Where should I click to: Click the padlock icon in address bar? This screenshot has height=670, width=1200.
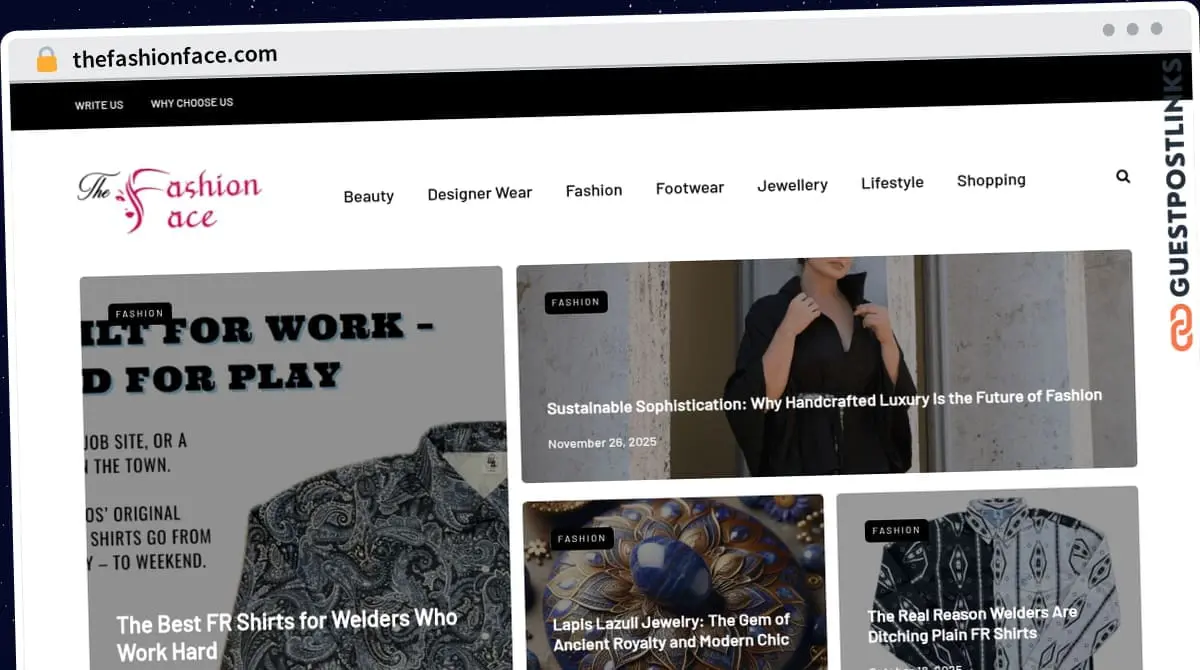46,59
